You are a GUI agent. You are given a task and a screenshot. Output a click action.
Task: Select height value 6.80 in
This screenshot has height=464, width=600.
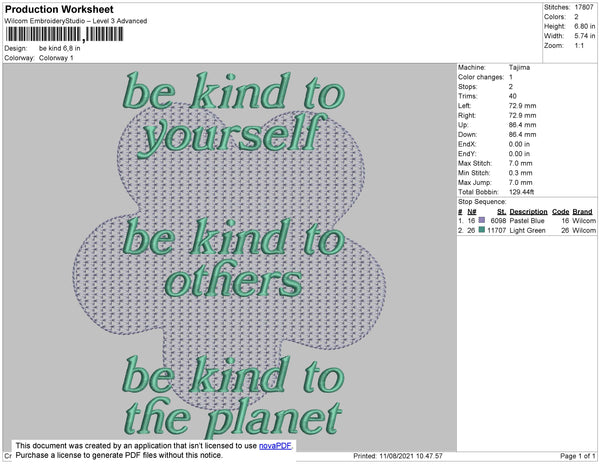click(x=584, y=26)
